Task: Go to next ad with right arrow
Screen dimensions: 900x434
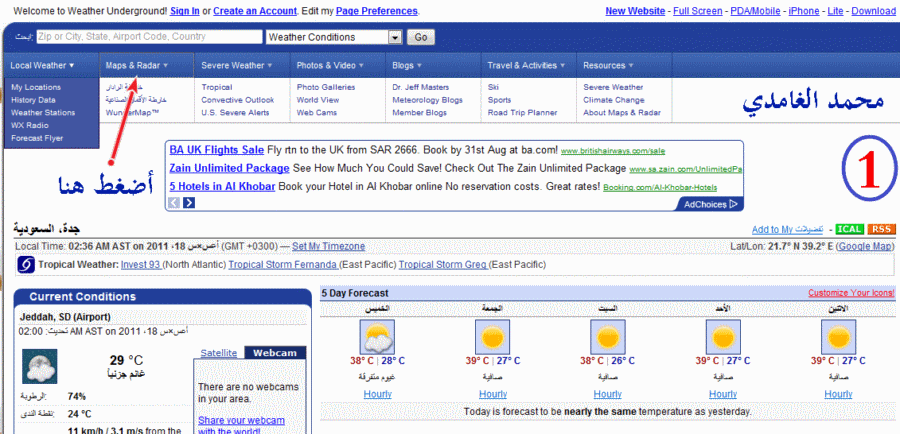Action: (x=189, y=203)
